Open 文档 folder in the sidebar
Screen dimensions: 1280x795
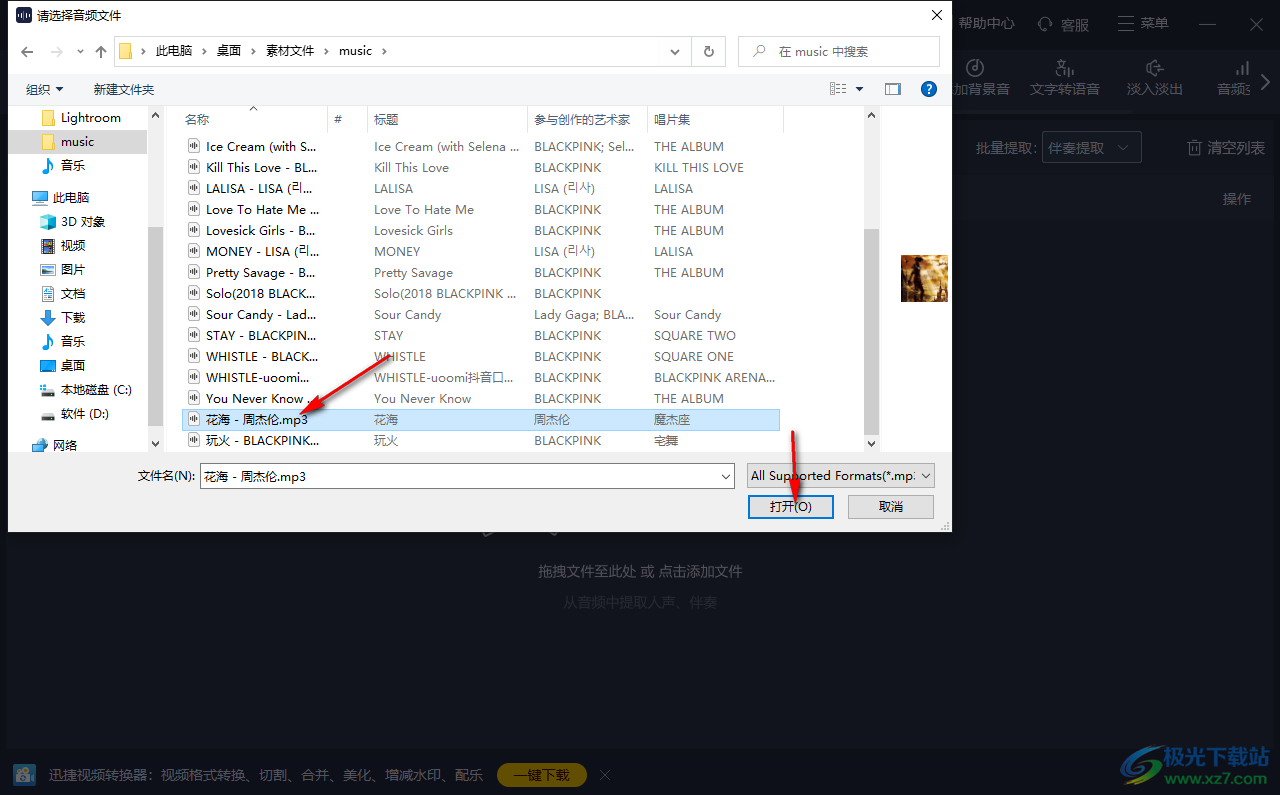click(72, 294)
